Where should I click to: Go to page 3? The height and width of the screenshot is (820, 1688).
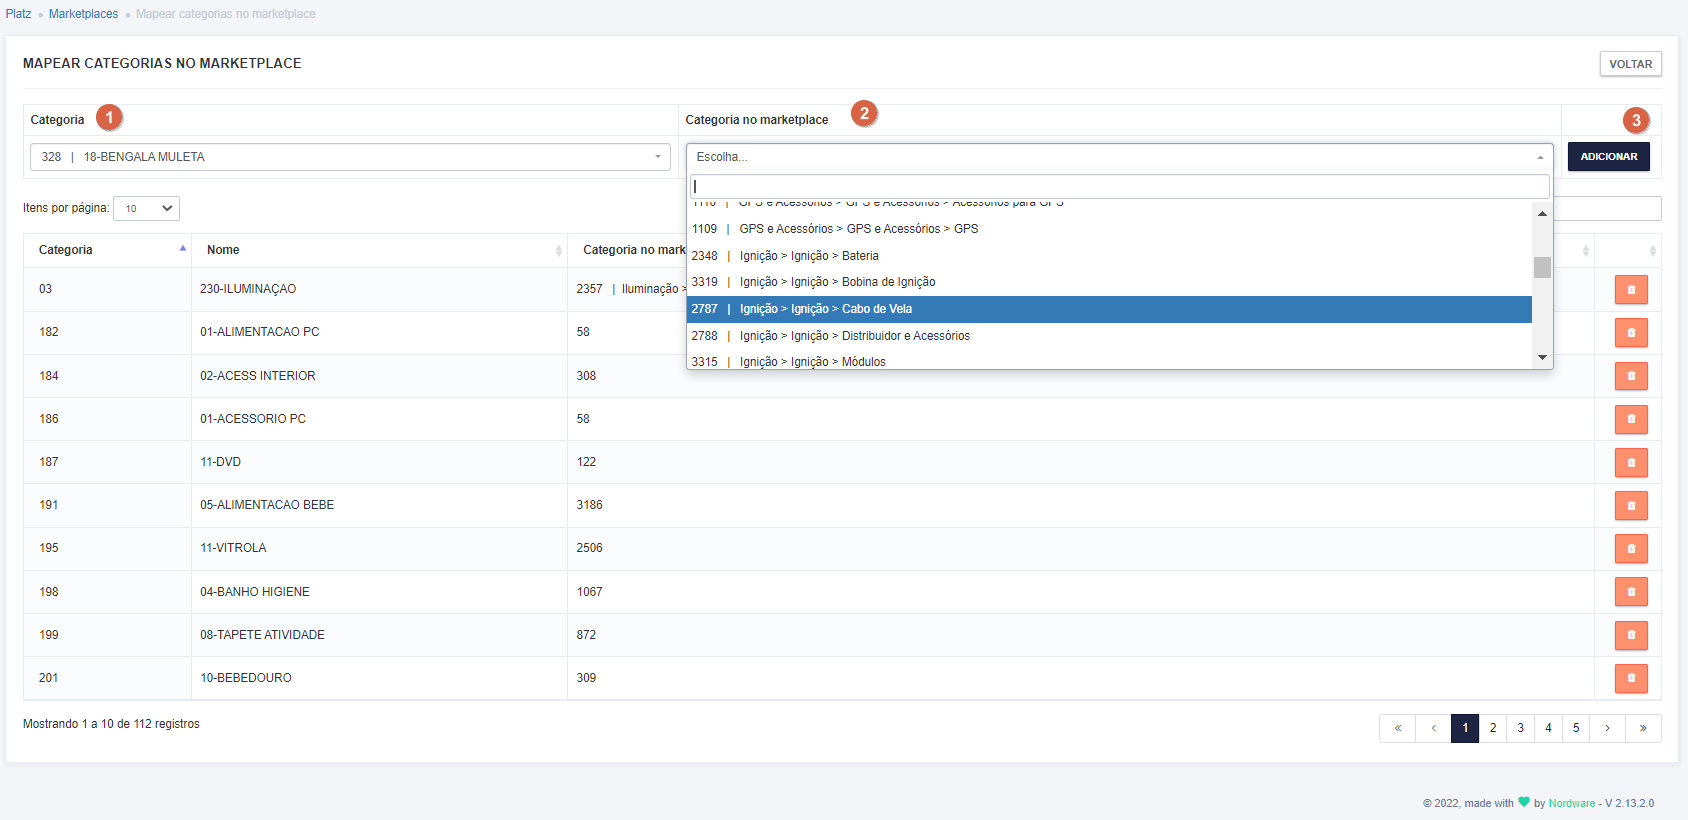1520,728
